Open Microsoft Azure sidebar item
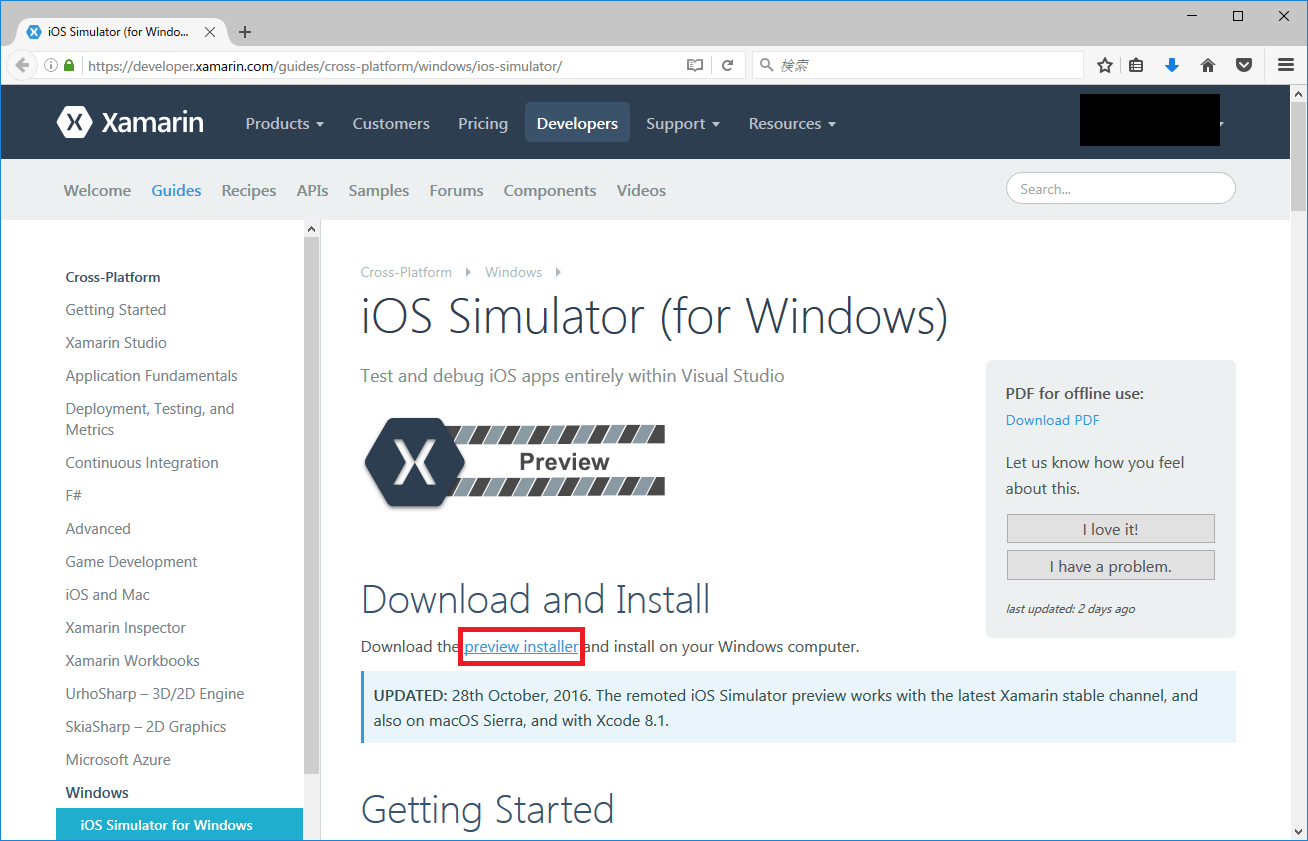The width and height of the screenshot is (1308, 841). [x=118, y=760]
